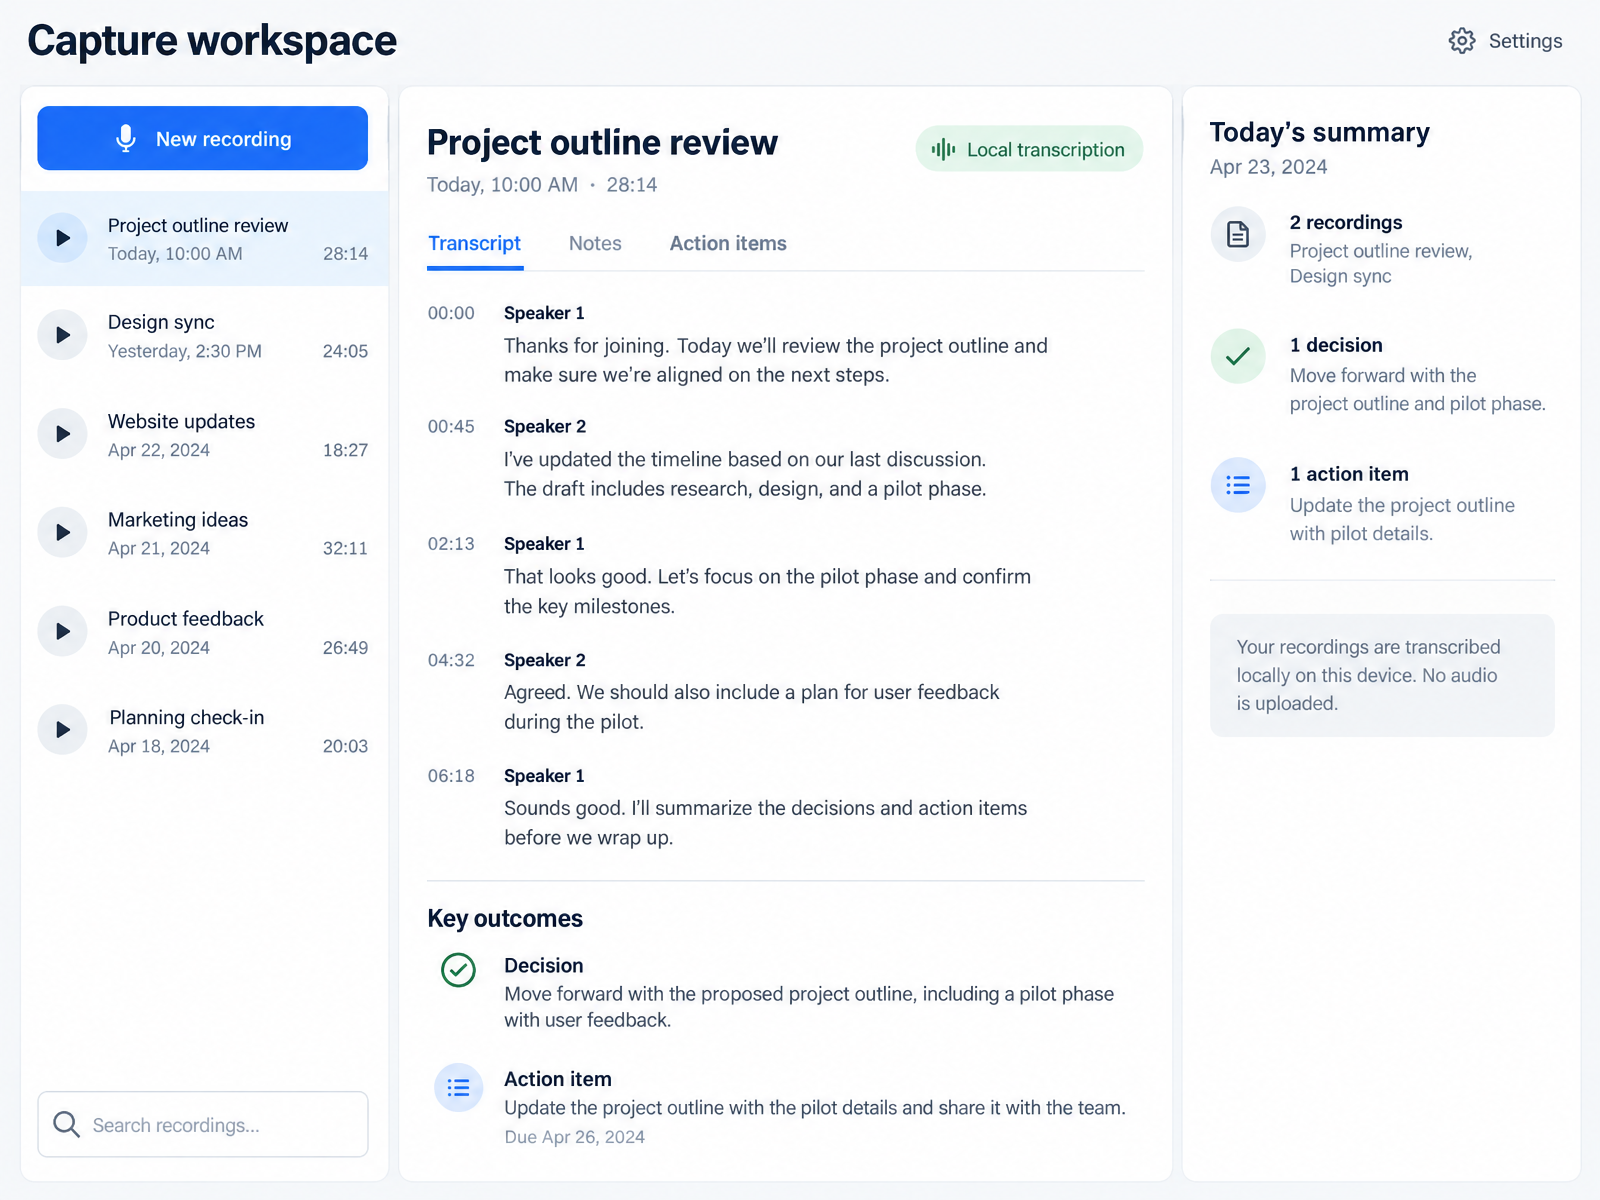Open Settings via the gear icon
Screen dimensions: 1600x1200
pos(1462,41)
